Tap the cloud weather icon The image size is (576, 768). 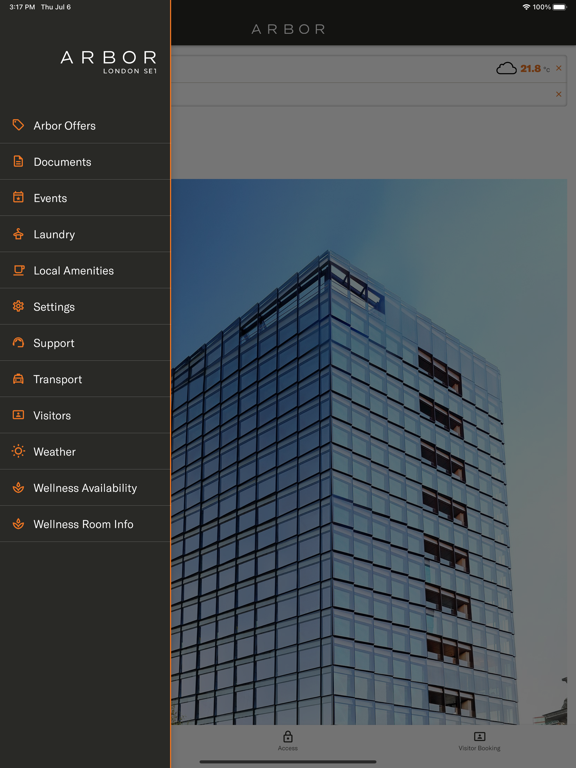506,68
